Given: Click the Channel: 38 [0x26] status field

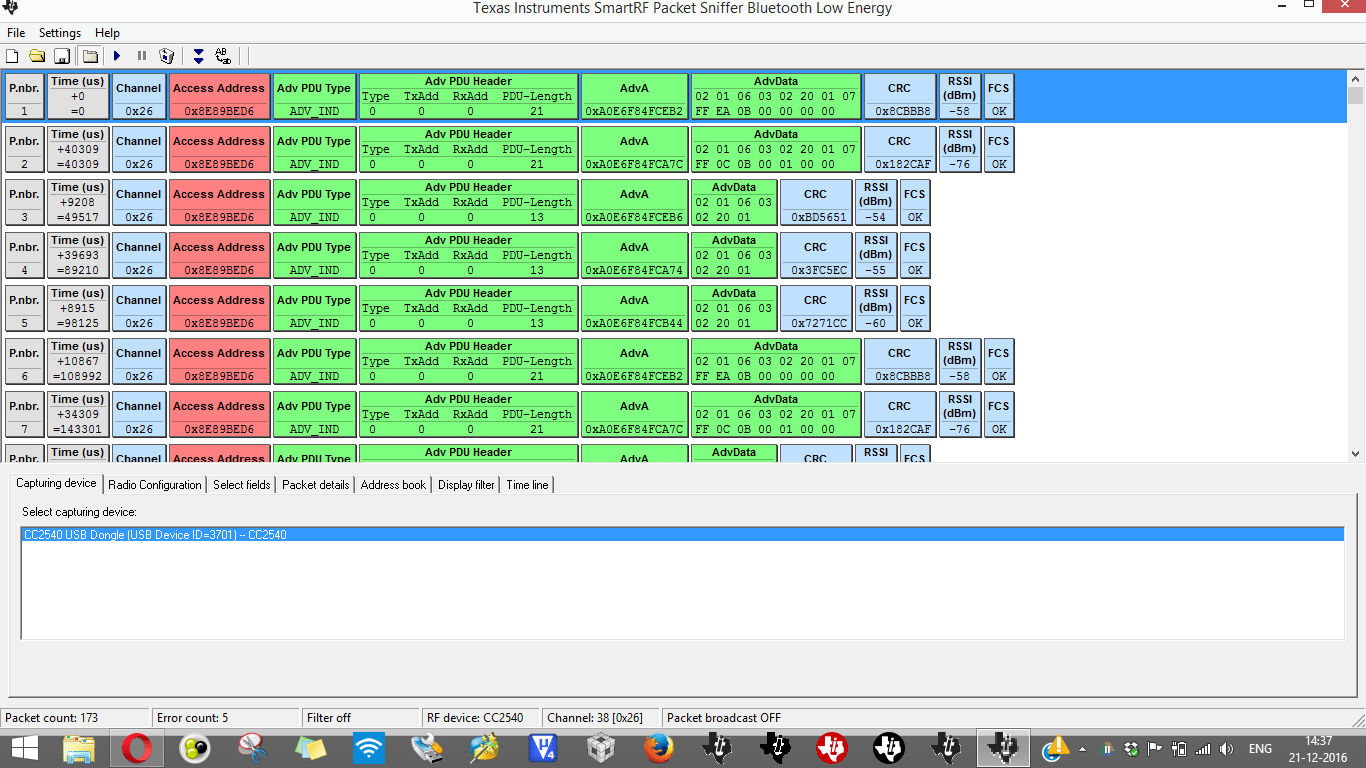Looking at the screenshot, I should (602, 718).
